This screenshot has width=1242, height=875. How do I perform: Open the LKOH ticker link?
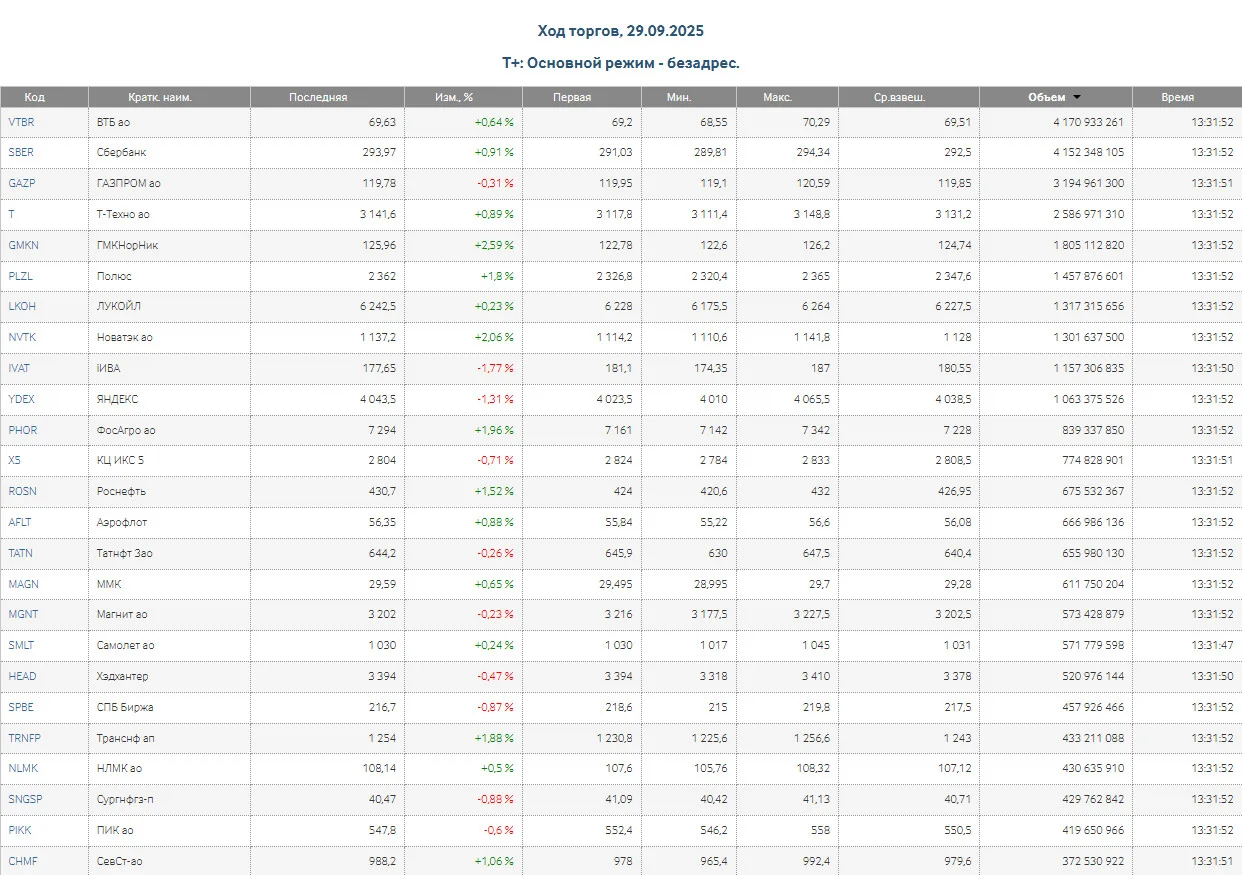click(22, 307)
